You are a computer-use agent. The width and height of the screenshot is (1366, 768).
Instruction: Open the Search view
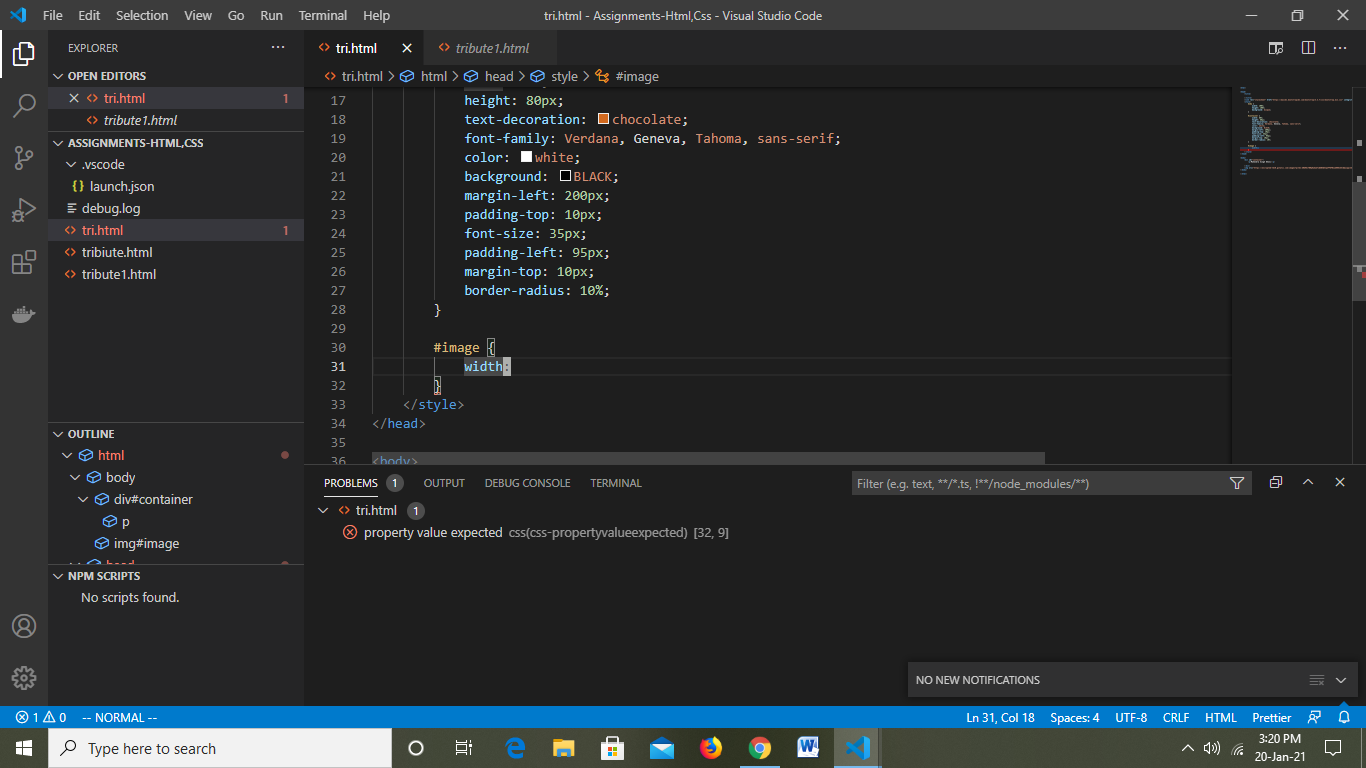click(x=24, y=106)
